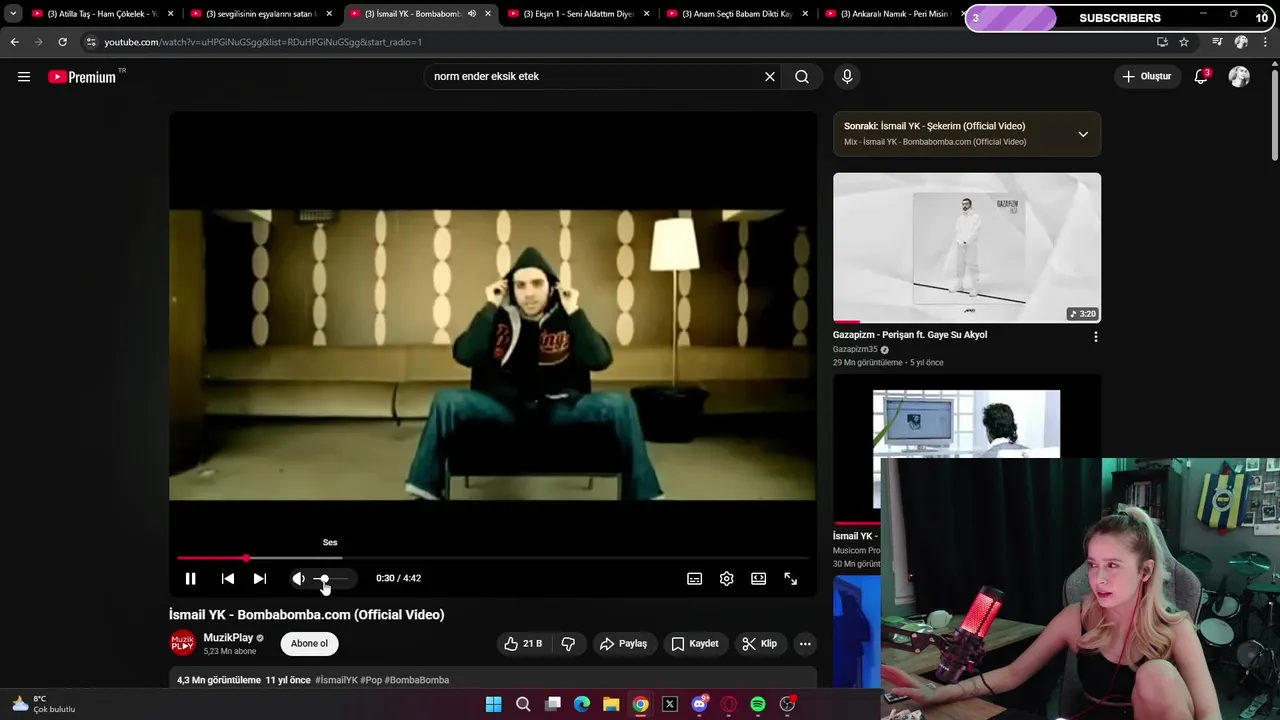
Task: Open the Windows Start menu
Action: pyautogui.click(x=493, y=705)
